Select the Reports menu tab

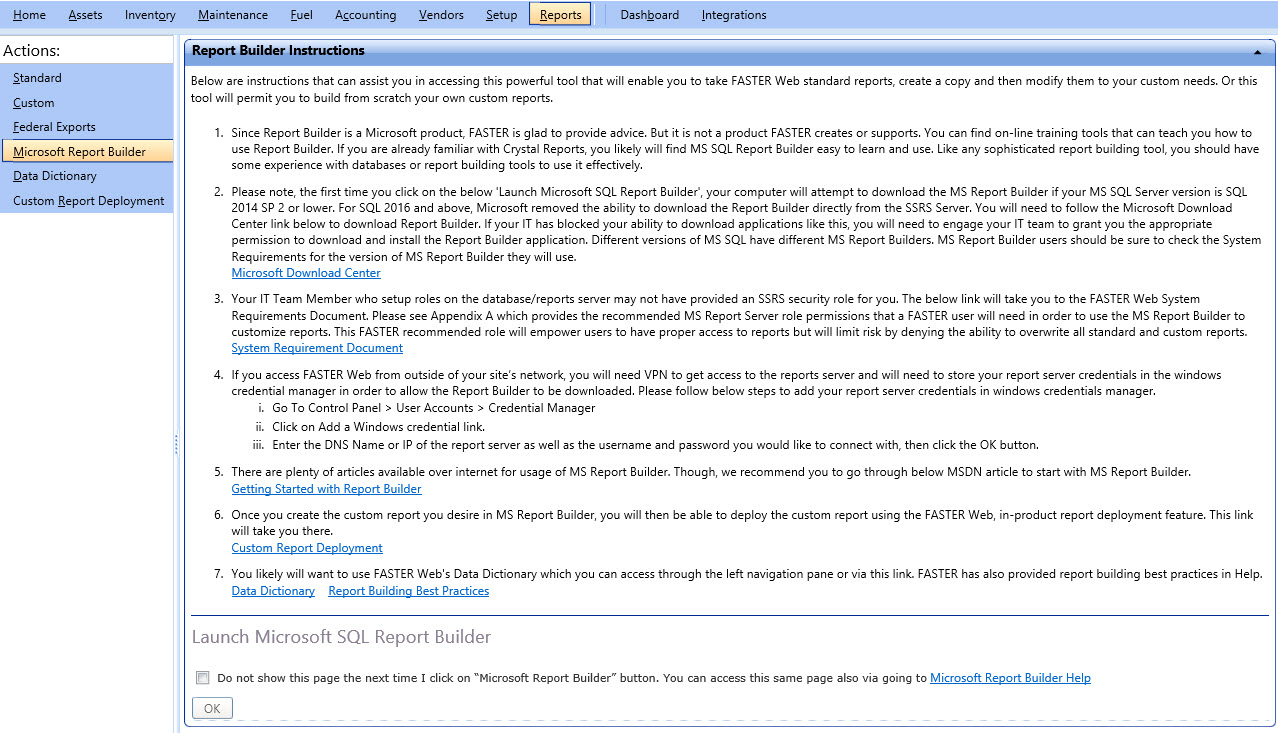pyautogui.click(x=560, y=15)
